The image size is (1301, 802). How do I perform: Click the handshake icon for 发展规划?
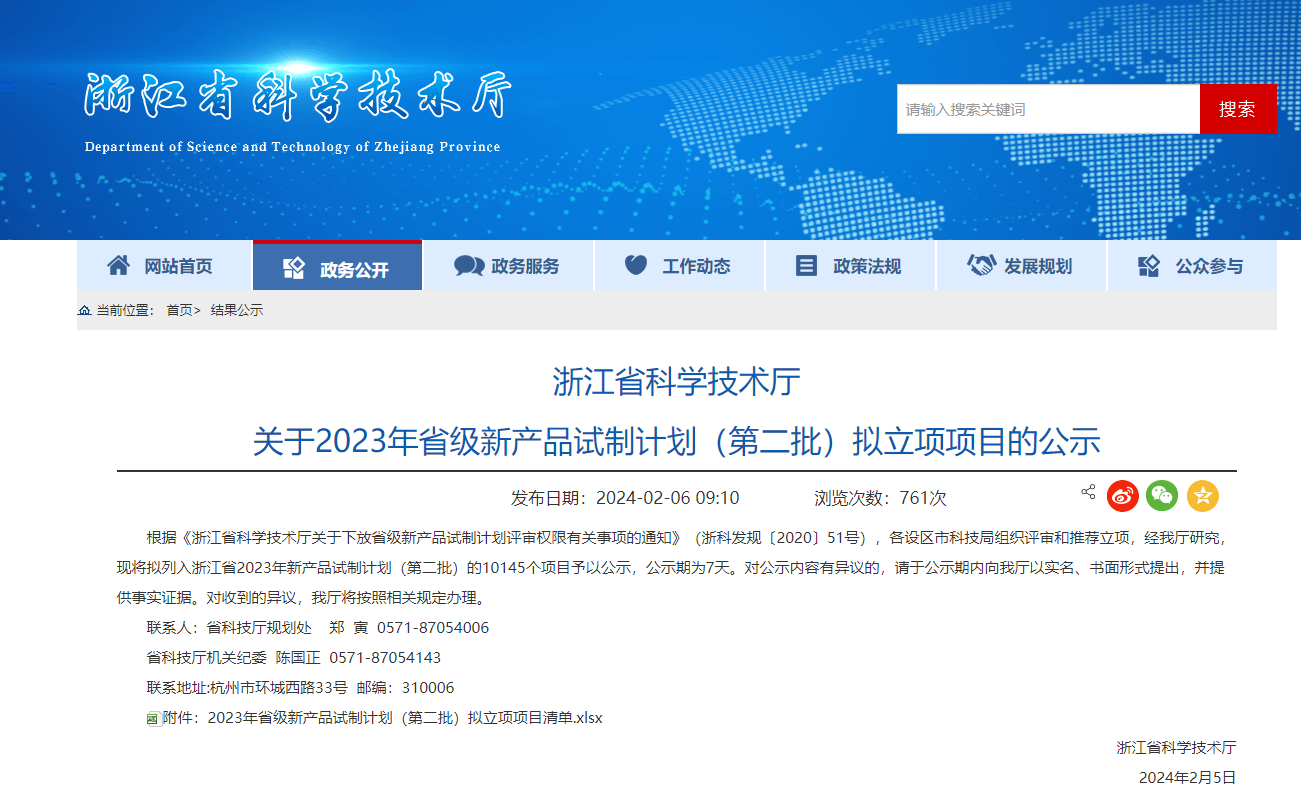click(981, 266)
